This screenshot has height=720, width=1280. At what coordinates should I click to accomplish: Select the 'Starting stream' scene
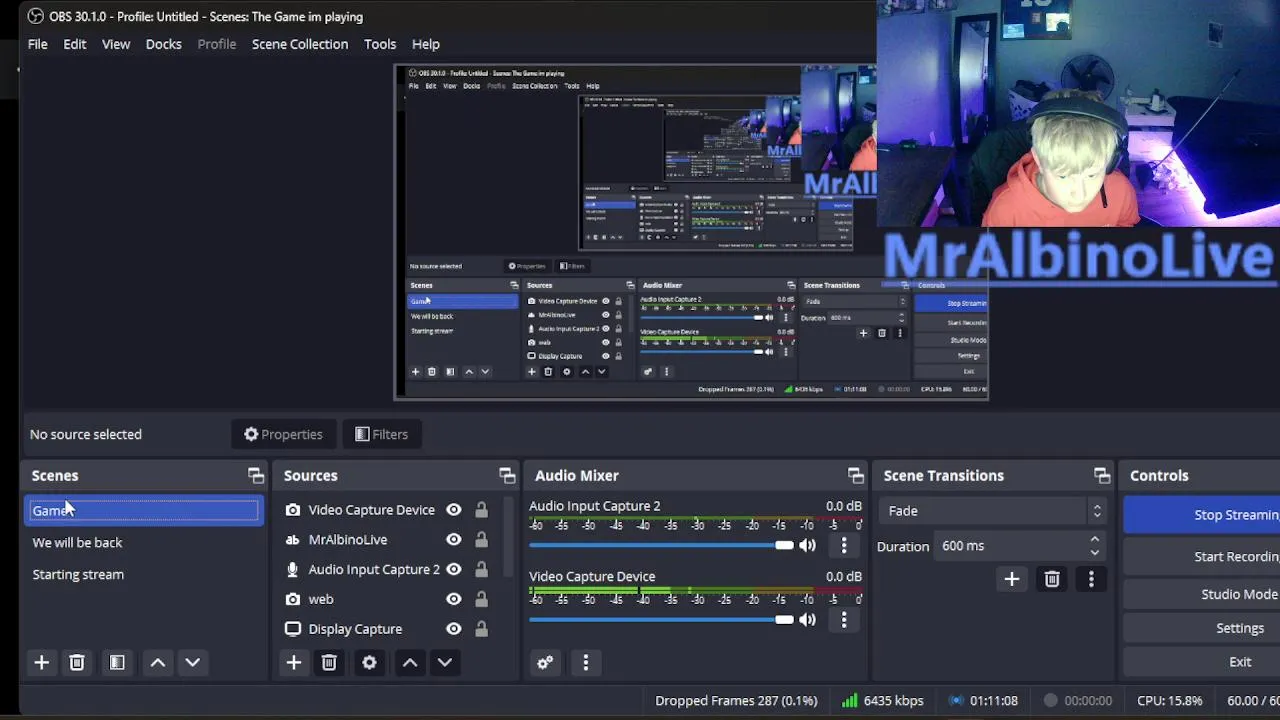pyautogui.click(x=145, y=574)
